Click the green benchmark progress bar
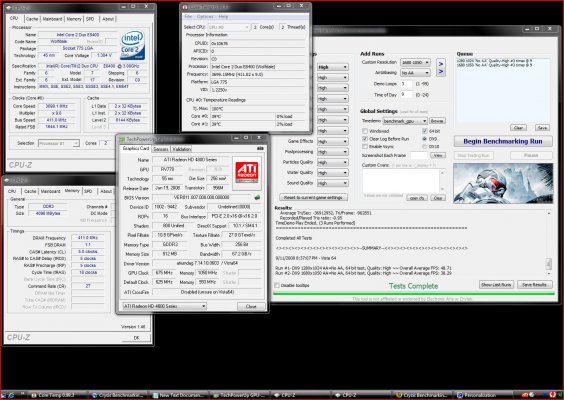Image resolution: width=564 pixels, height=400 pixels. pyautogui.click(x=414, y=294)
